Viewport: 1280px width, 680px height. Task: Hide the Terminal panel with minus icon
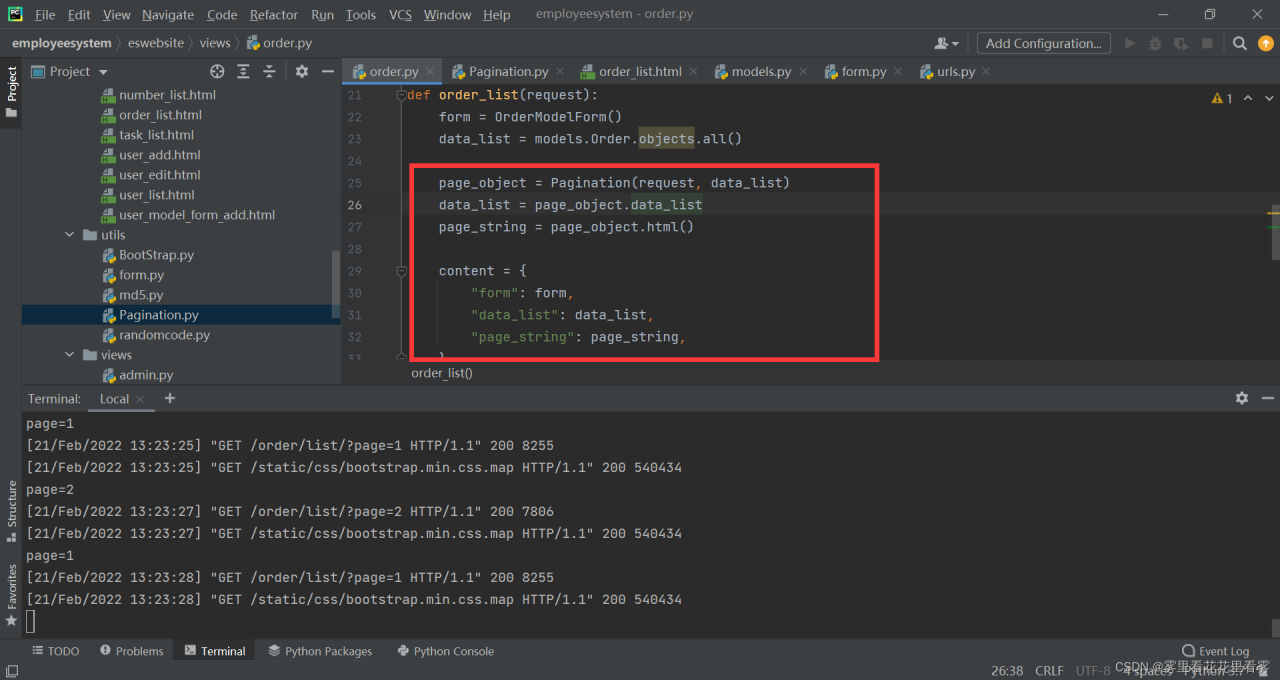tap(1267, 398)
